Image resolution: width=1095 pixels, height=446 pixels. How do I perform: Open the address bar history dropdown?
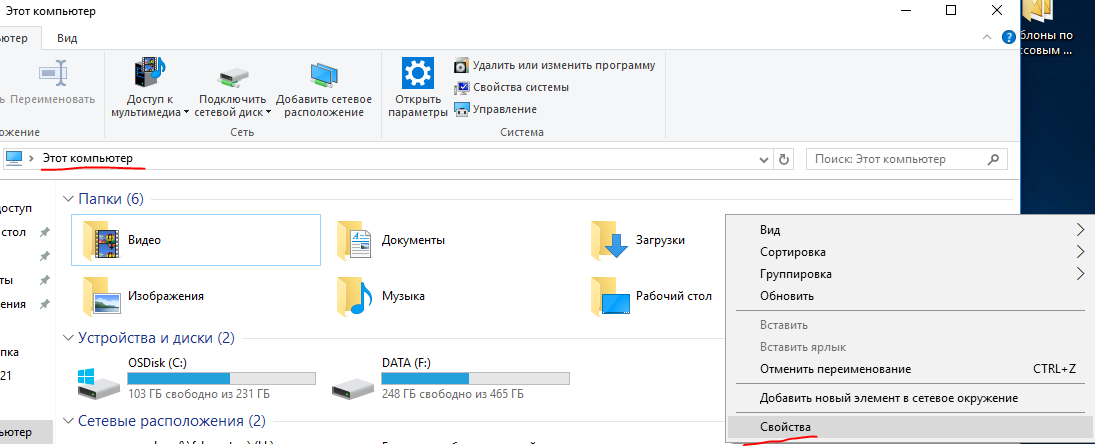[763, 160]
